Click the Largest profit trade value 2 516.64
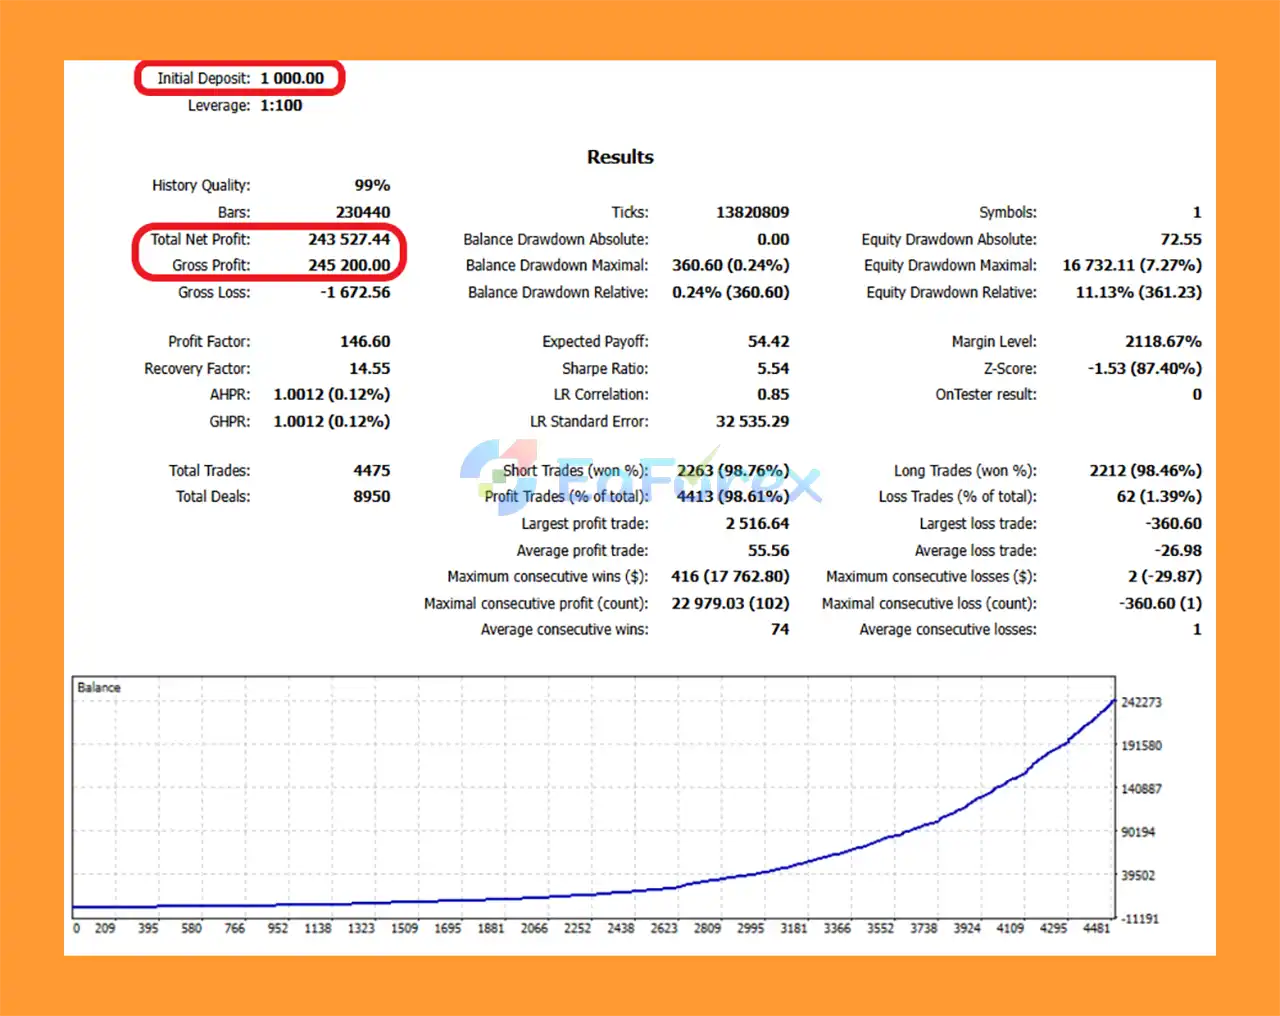Viewport: 1280px width, 1016px height. [x=756, y=523]
